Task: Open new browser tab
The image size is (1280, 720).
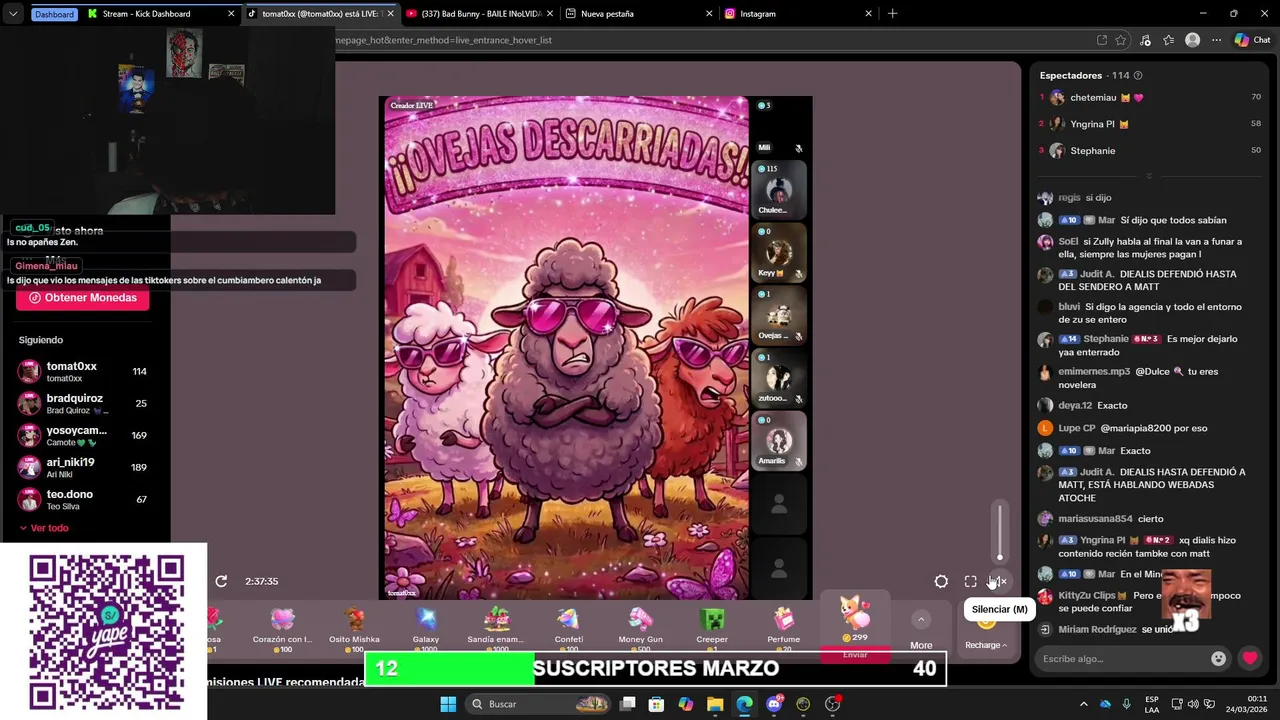Action: point(892,14)
